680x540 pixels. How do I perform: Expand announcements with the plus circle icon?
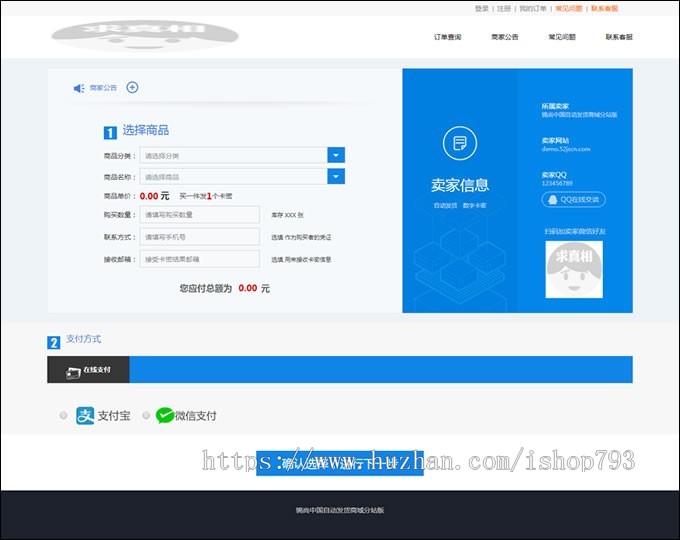tap(132, 88)
